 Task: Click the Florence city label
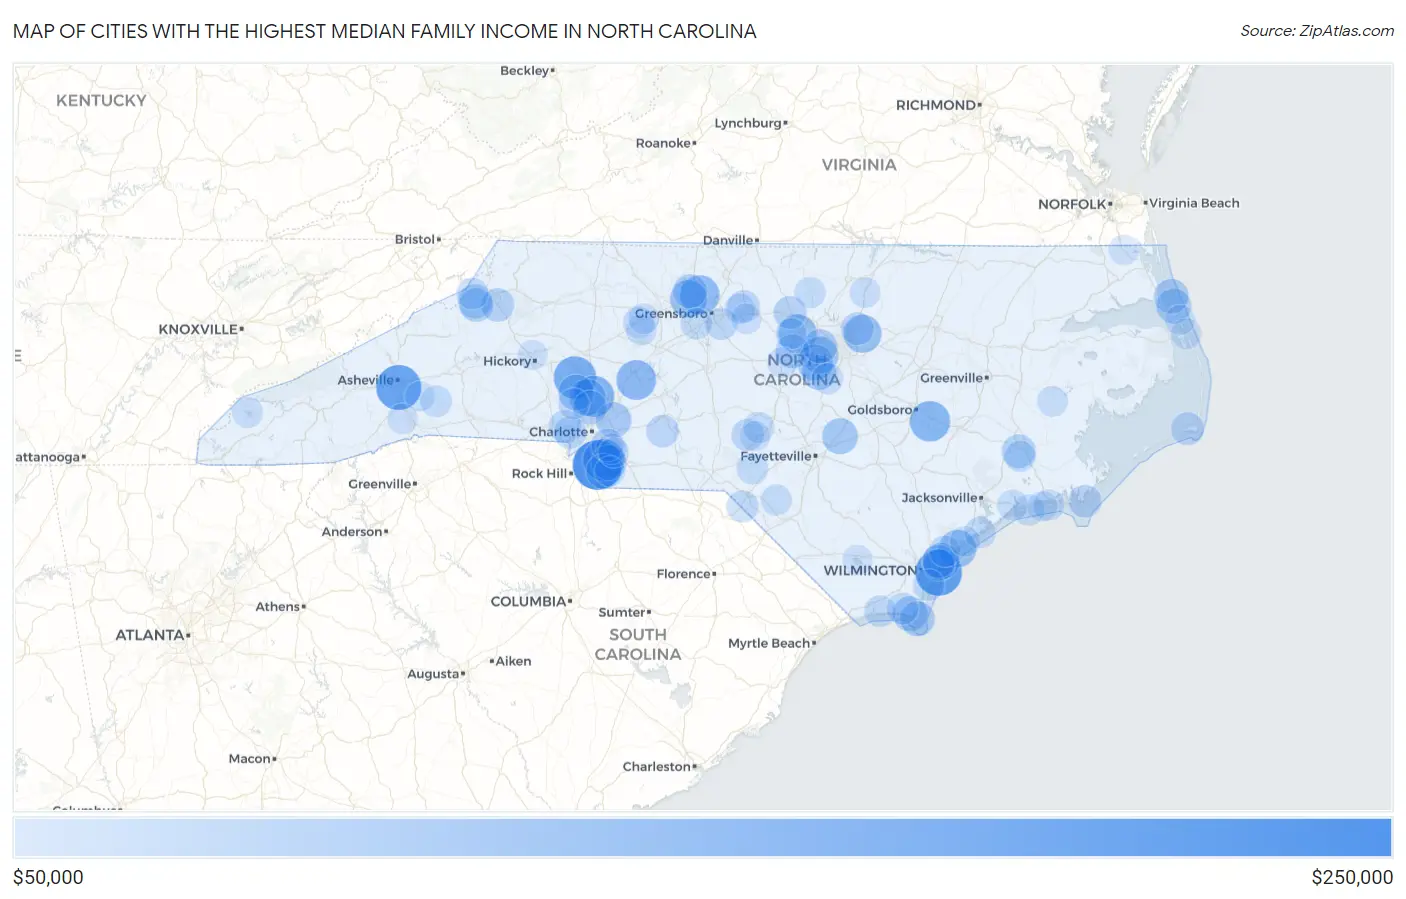coord(684,574)
